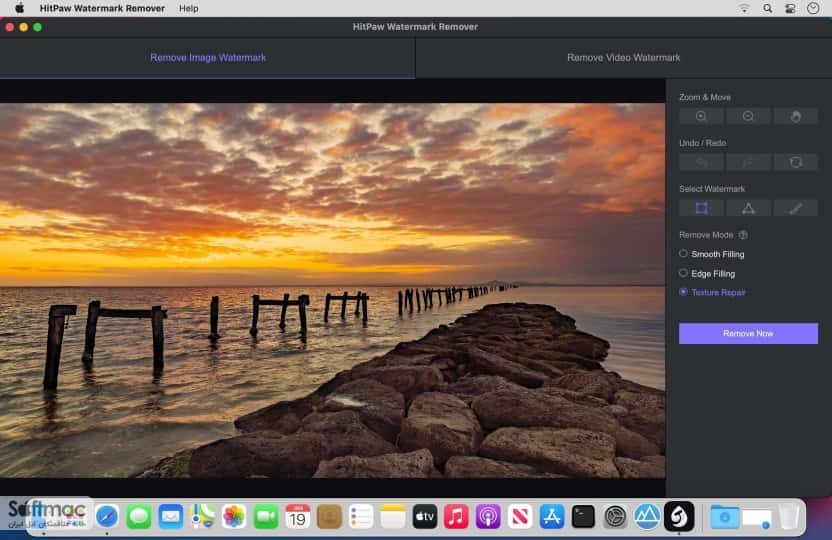The image size is (832, 540).
Task: Choose Texture Repair remove mode
Action: pos(712,292)
